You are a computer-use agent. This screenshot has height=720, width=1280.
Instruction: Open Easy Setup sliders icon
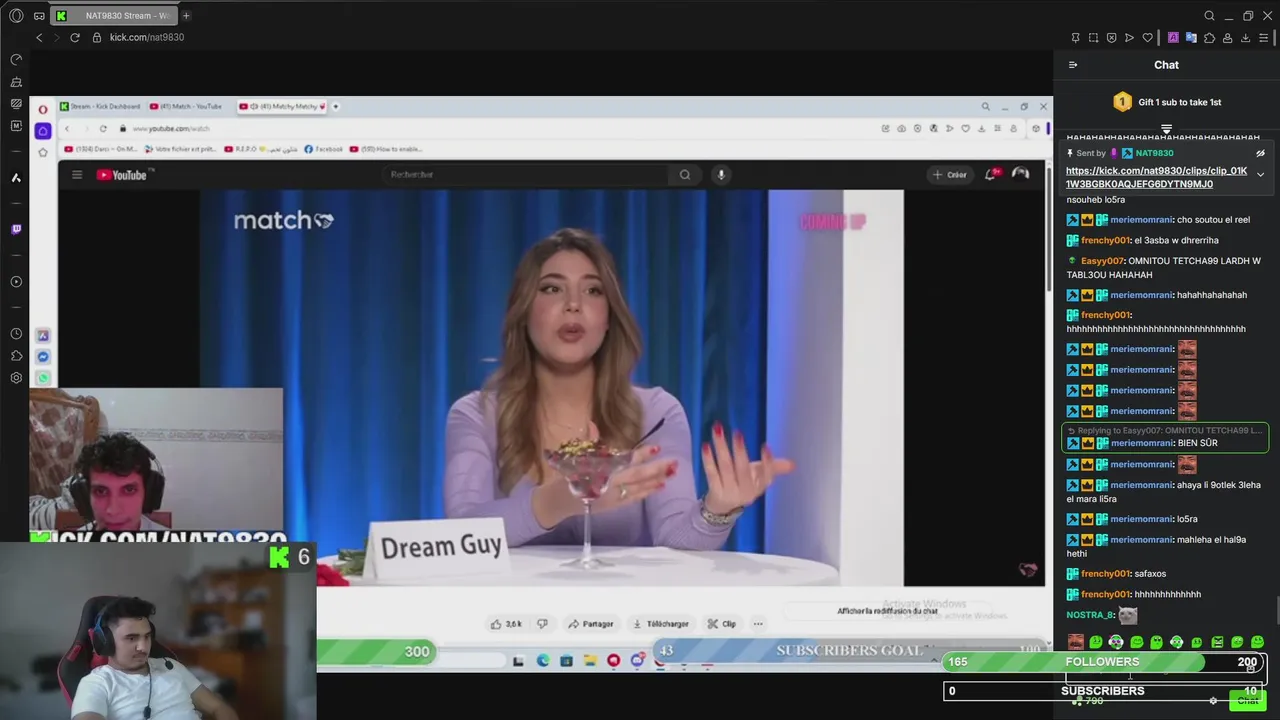(x=1263, y=38)
